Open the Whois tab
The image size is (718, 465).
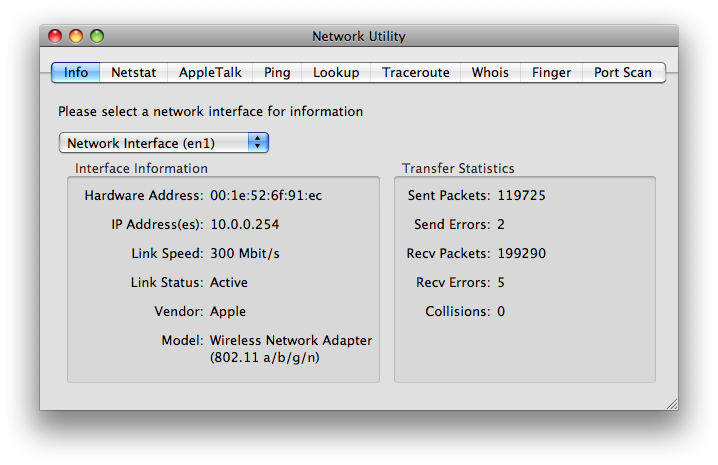click(x=490, y=72)
